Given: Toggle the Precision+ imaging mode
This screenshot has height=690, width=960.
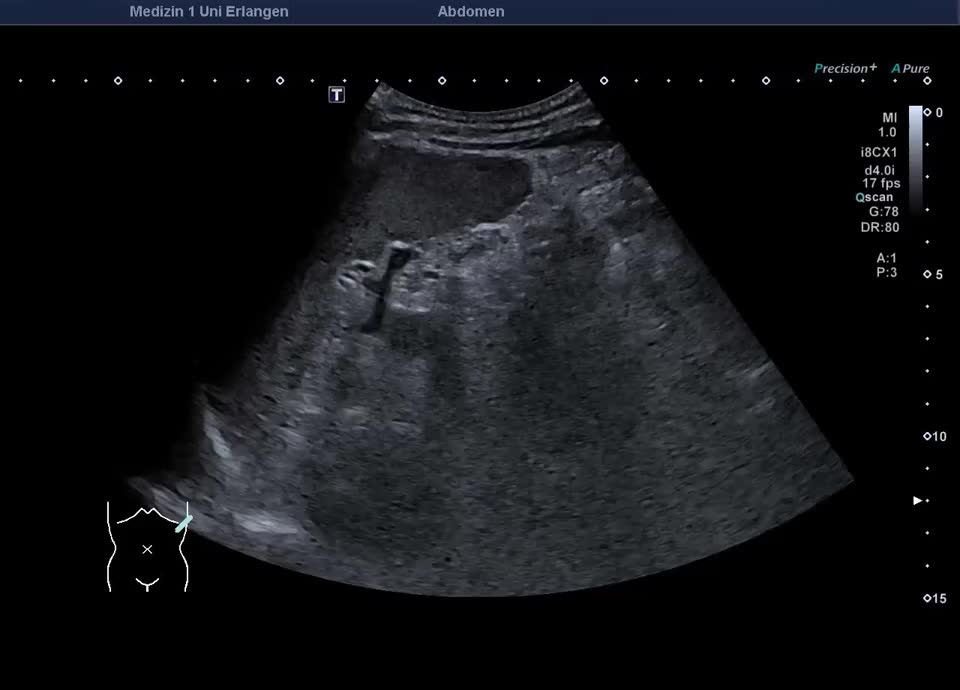Looking at the screenshot, I should tap(845, 69).
